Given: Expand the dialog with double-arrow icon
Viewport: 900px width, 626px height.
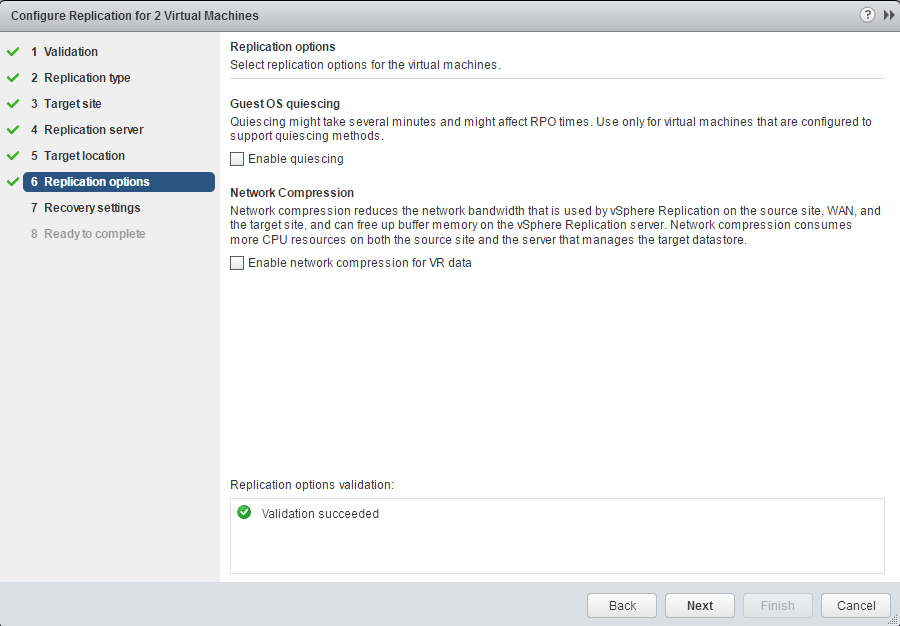Looking at the screenshot, I should [888, 15].
